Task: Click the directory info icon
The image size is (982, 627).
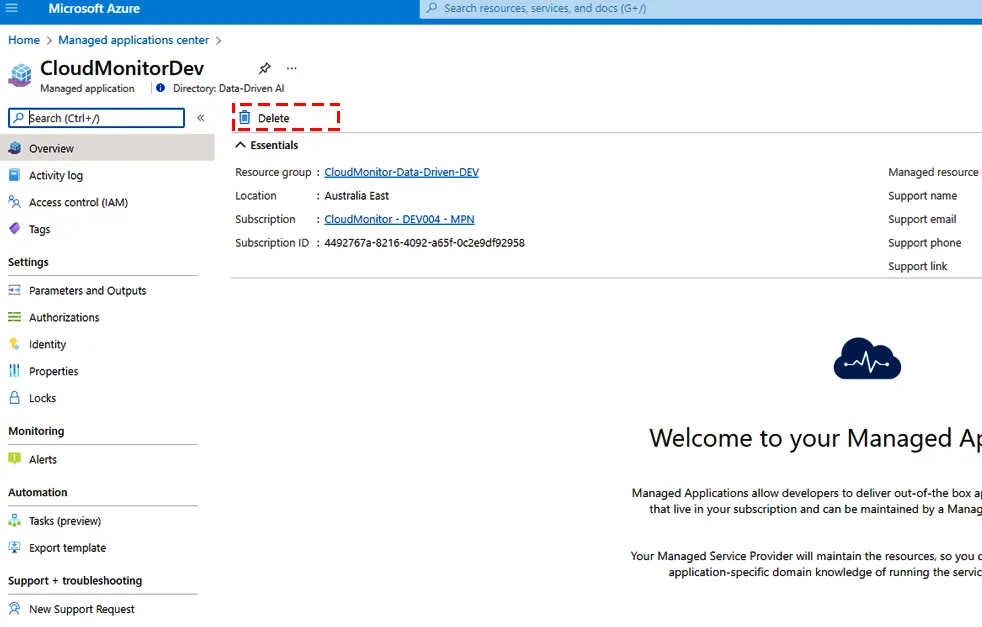Action: (x=160, y=88)
